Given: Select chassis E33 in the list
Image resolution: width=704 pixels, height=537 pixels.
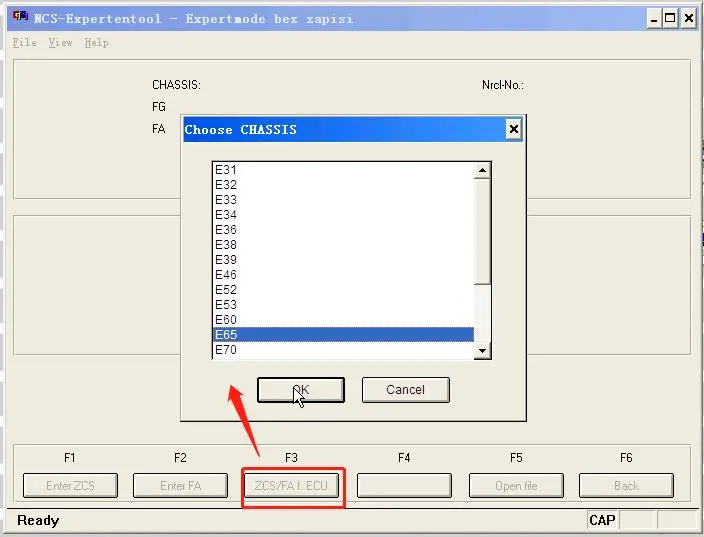Looking at the screenshot, I should [343, 200].
